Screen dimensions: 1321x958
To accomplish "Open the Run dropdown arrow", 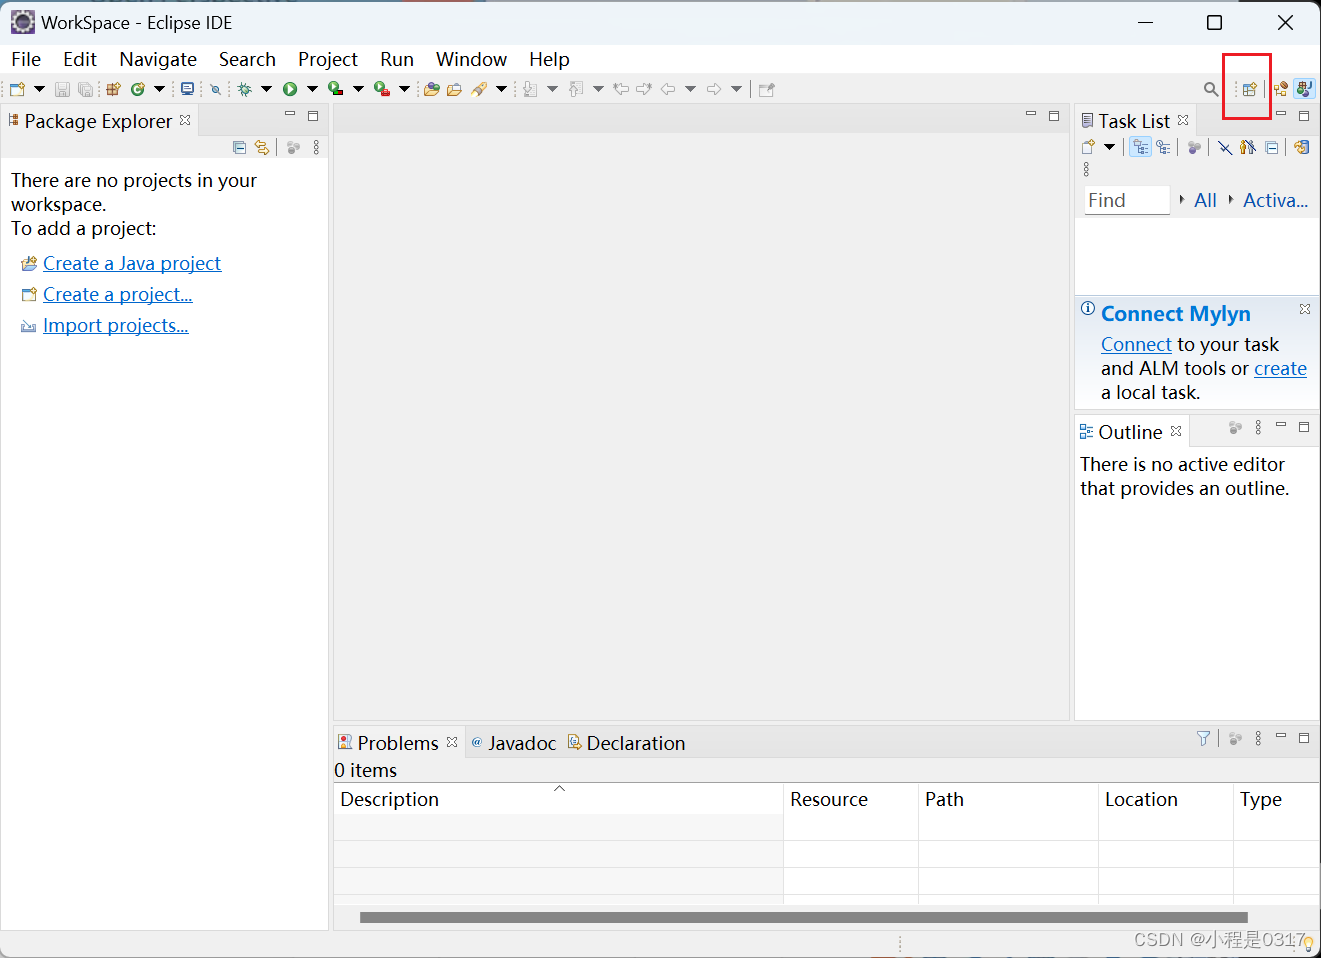I will click(312, 89).
